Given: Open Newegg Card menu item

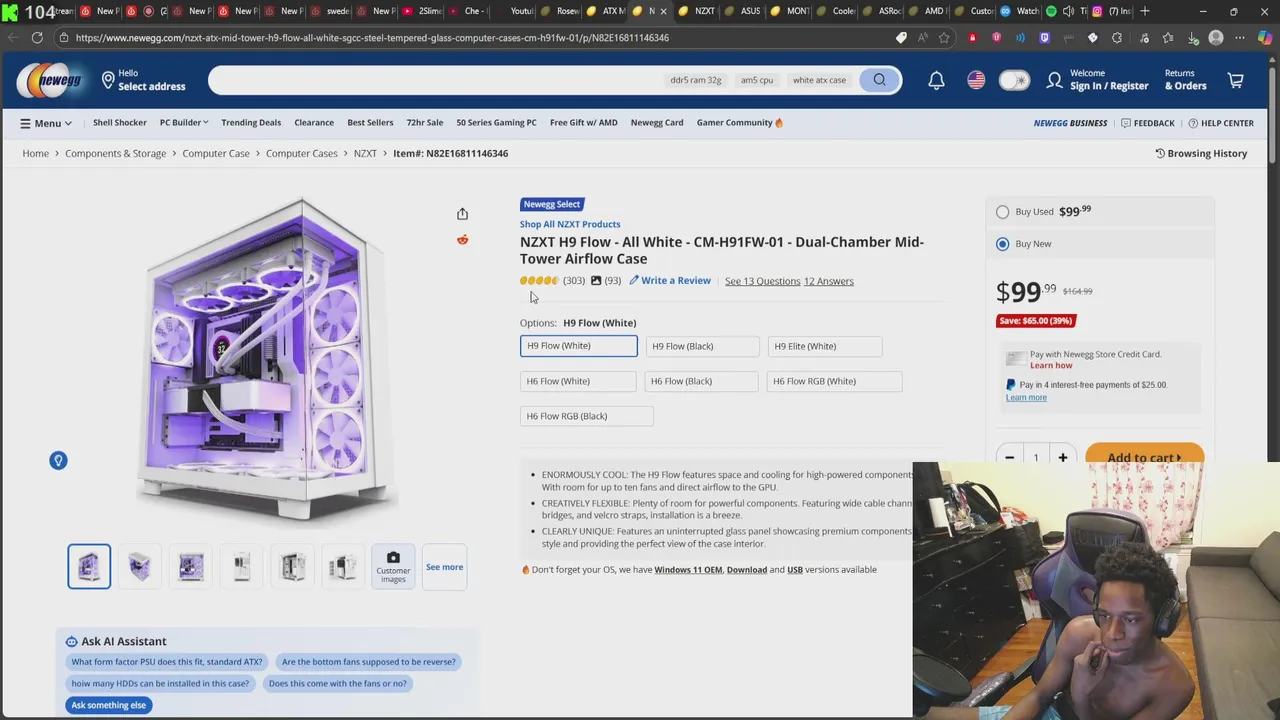Looking at the screenshot, I should coord(657,122).
